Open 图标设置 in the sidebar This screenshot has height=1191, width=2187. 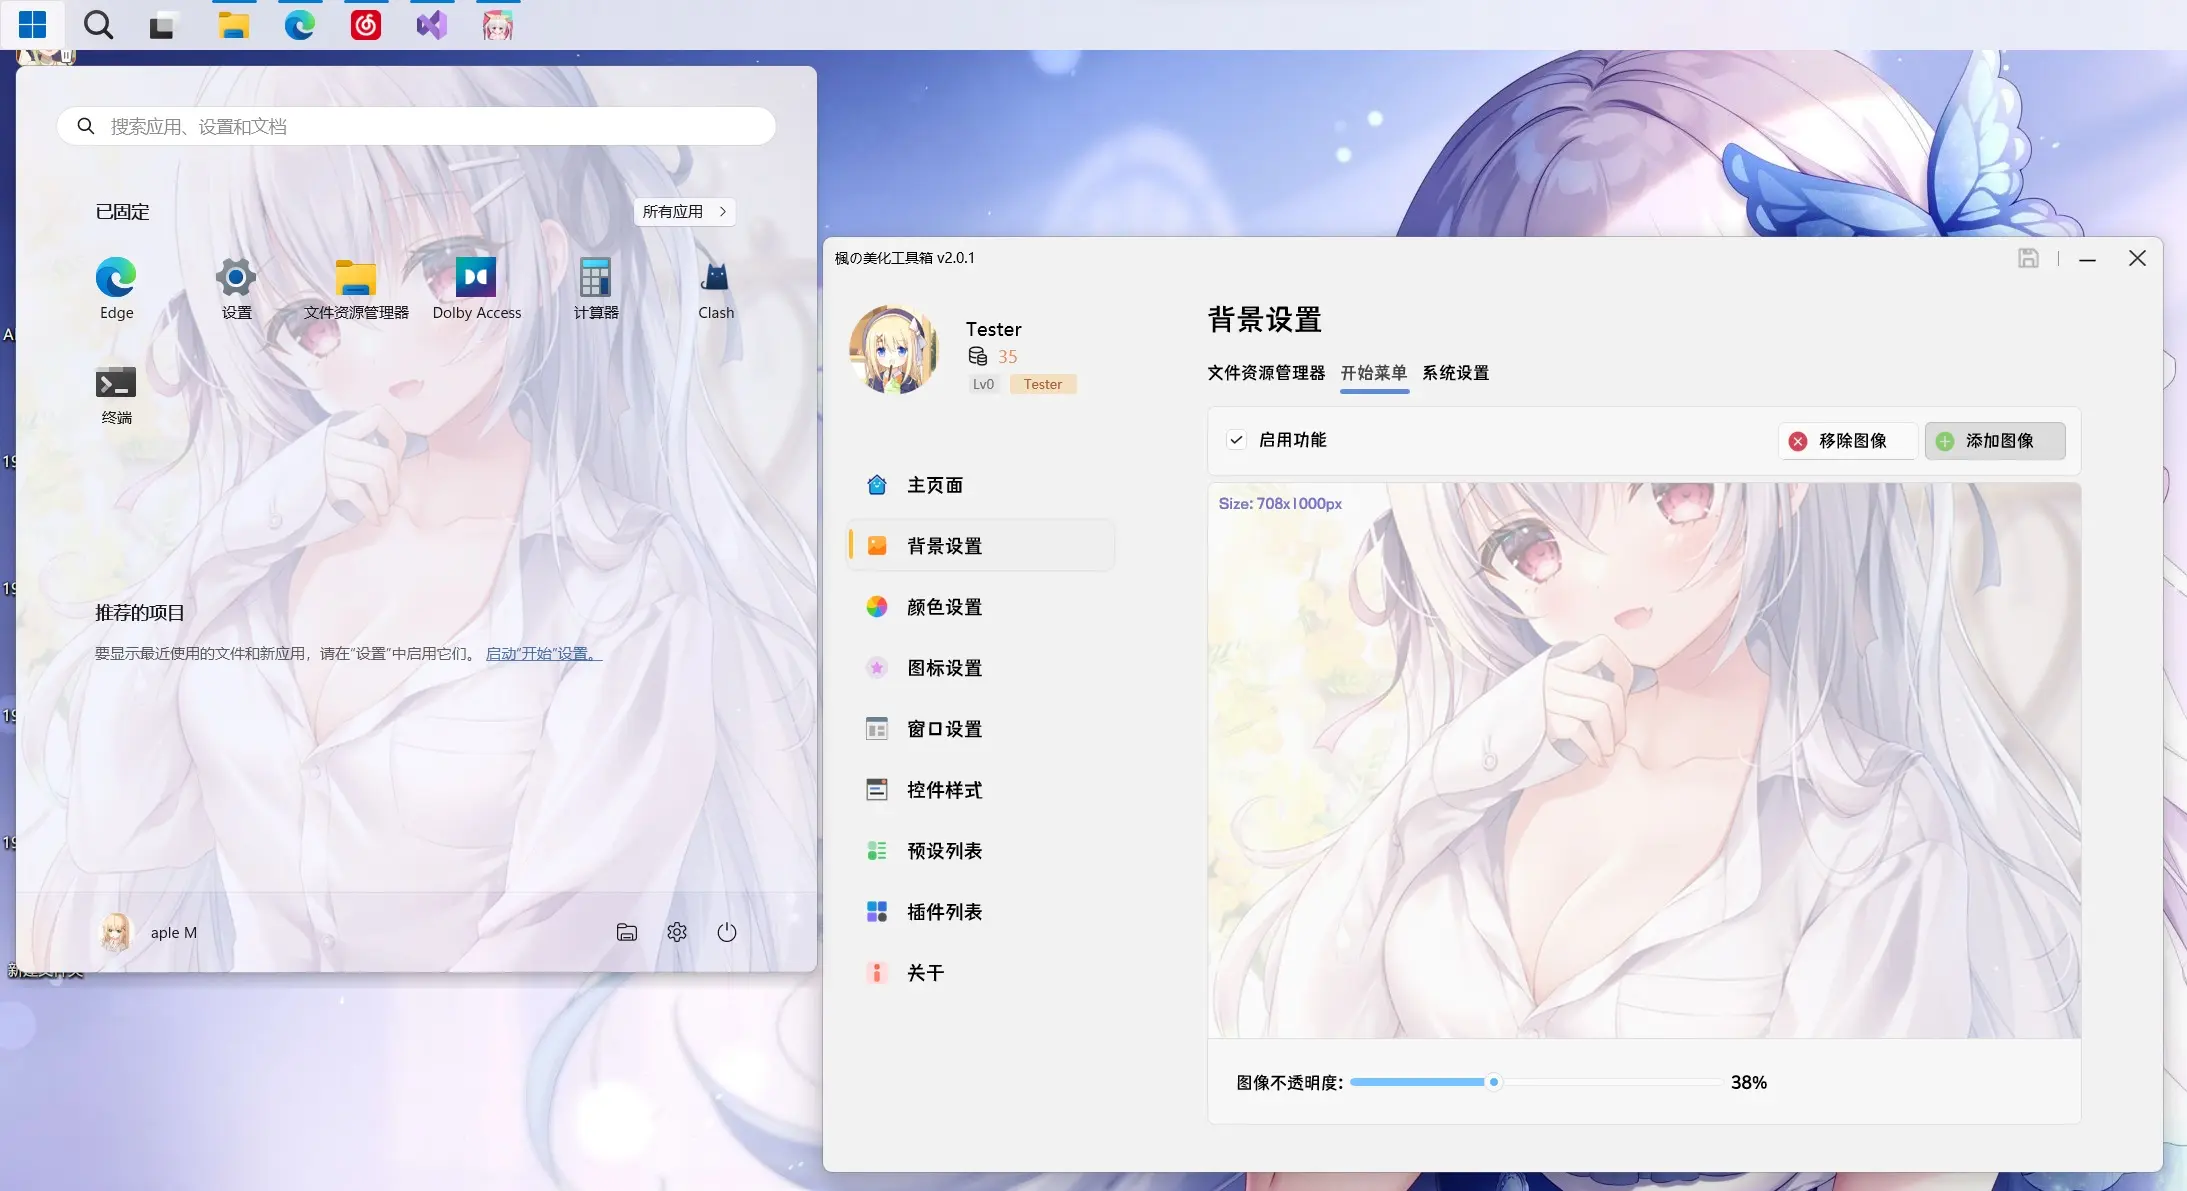point(980,668)
